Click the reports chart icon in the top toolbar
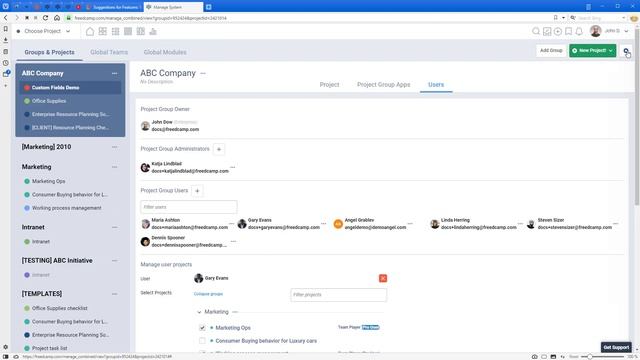Screen dimensions: 640x360 coord(153,31)
